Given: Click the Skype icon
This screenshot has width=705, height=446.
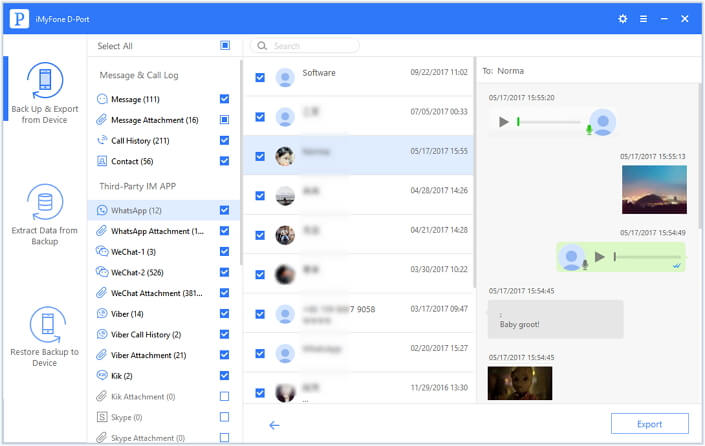Looking at the screenshot, I should (x=102, y=417).
